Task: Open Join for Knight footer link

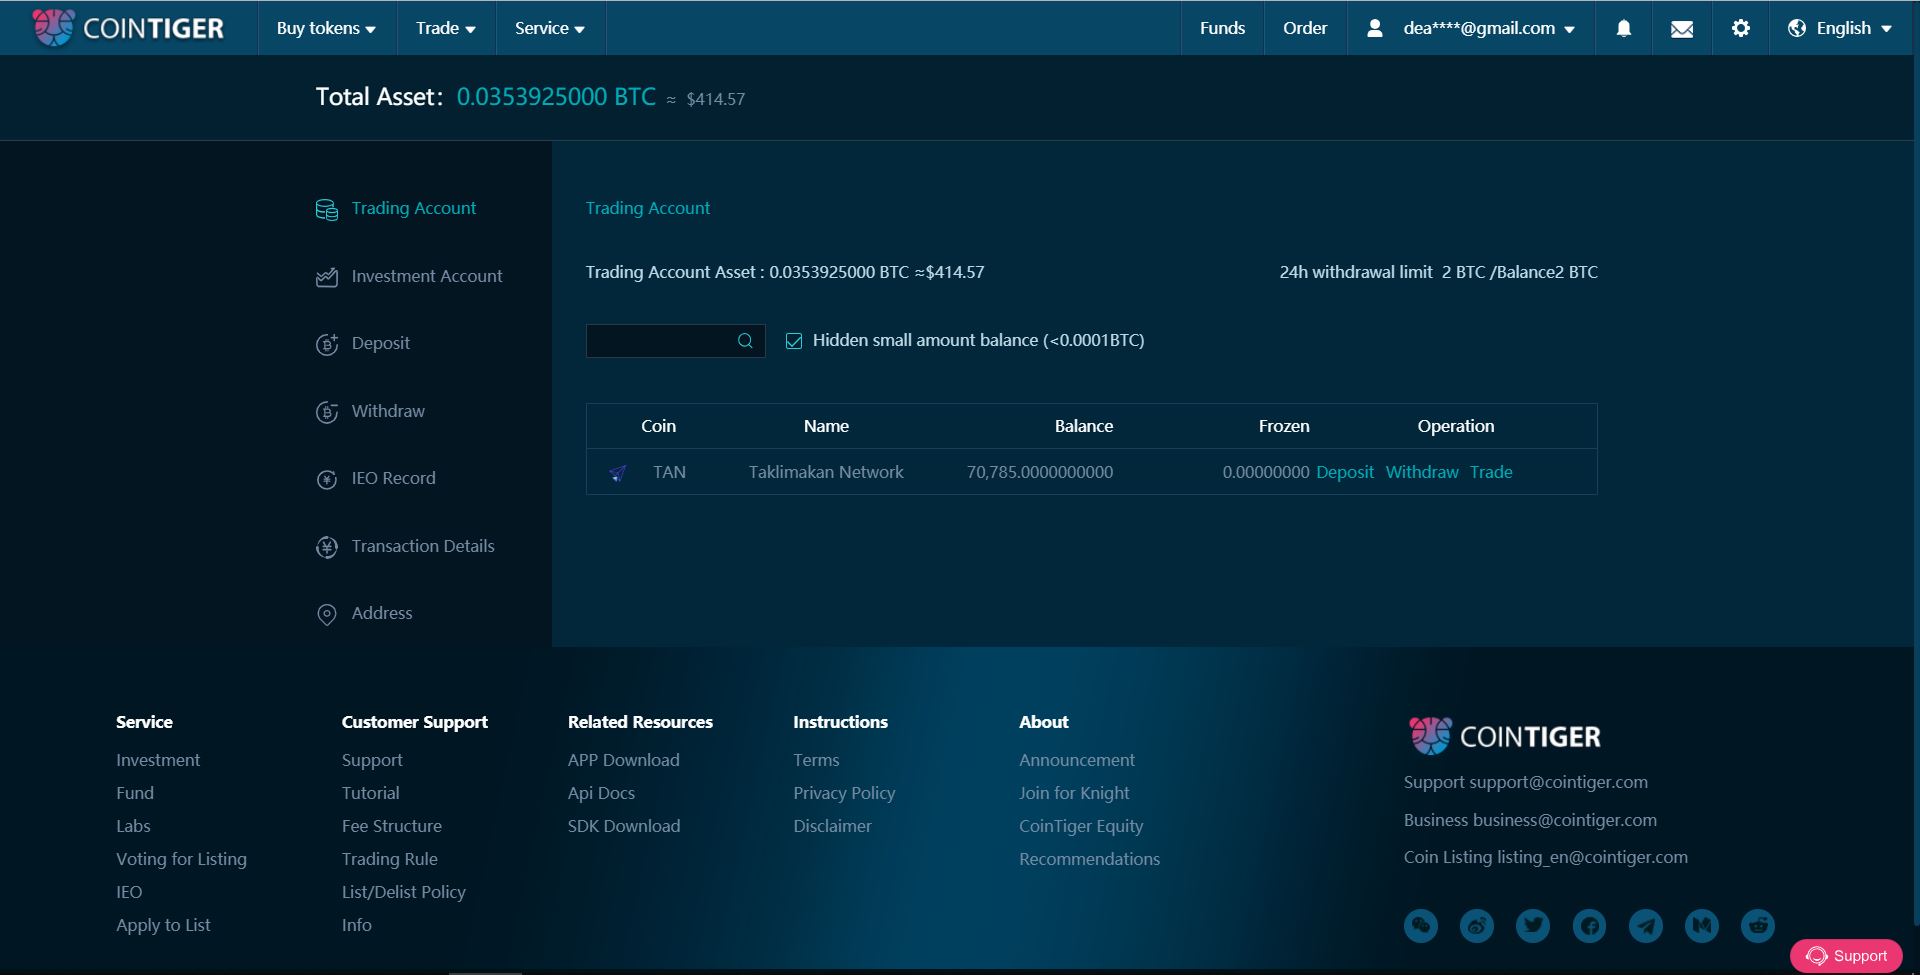Action: coord(1074,793)
